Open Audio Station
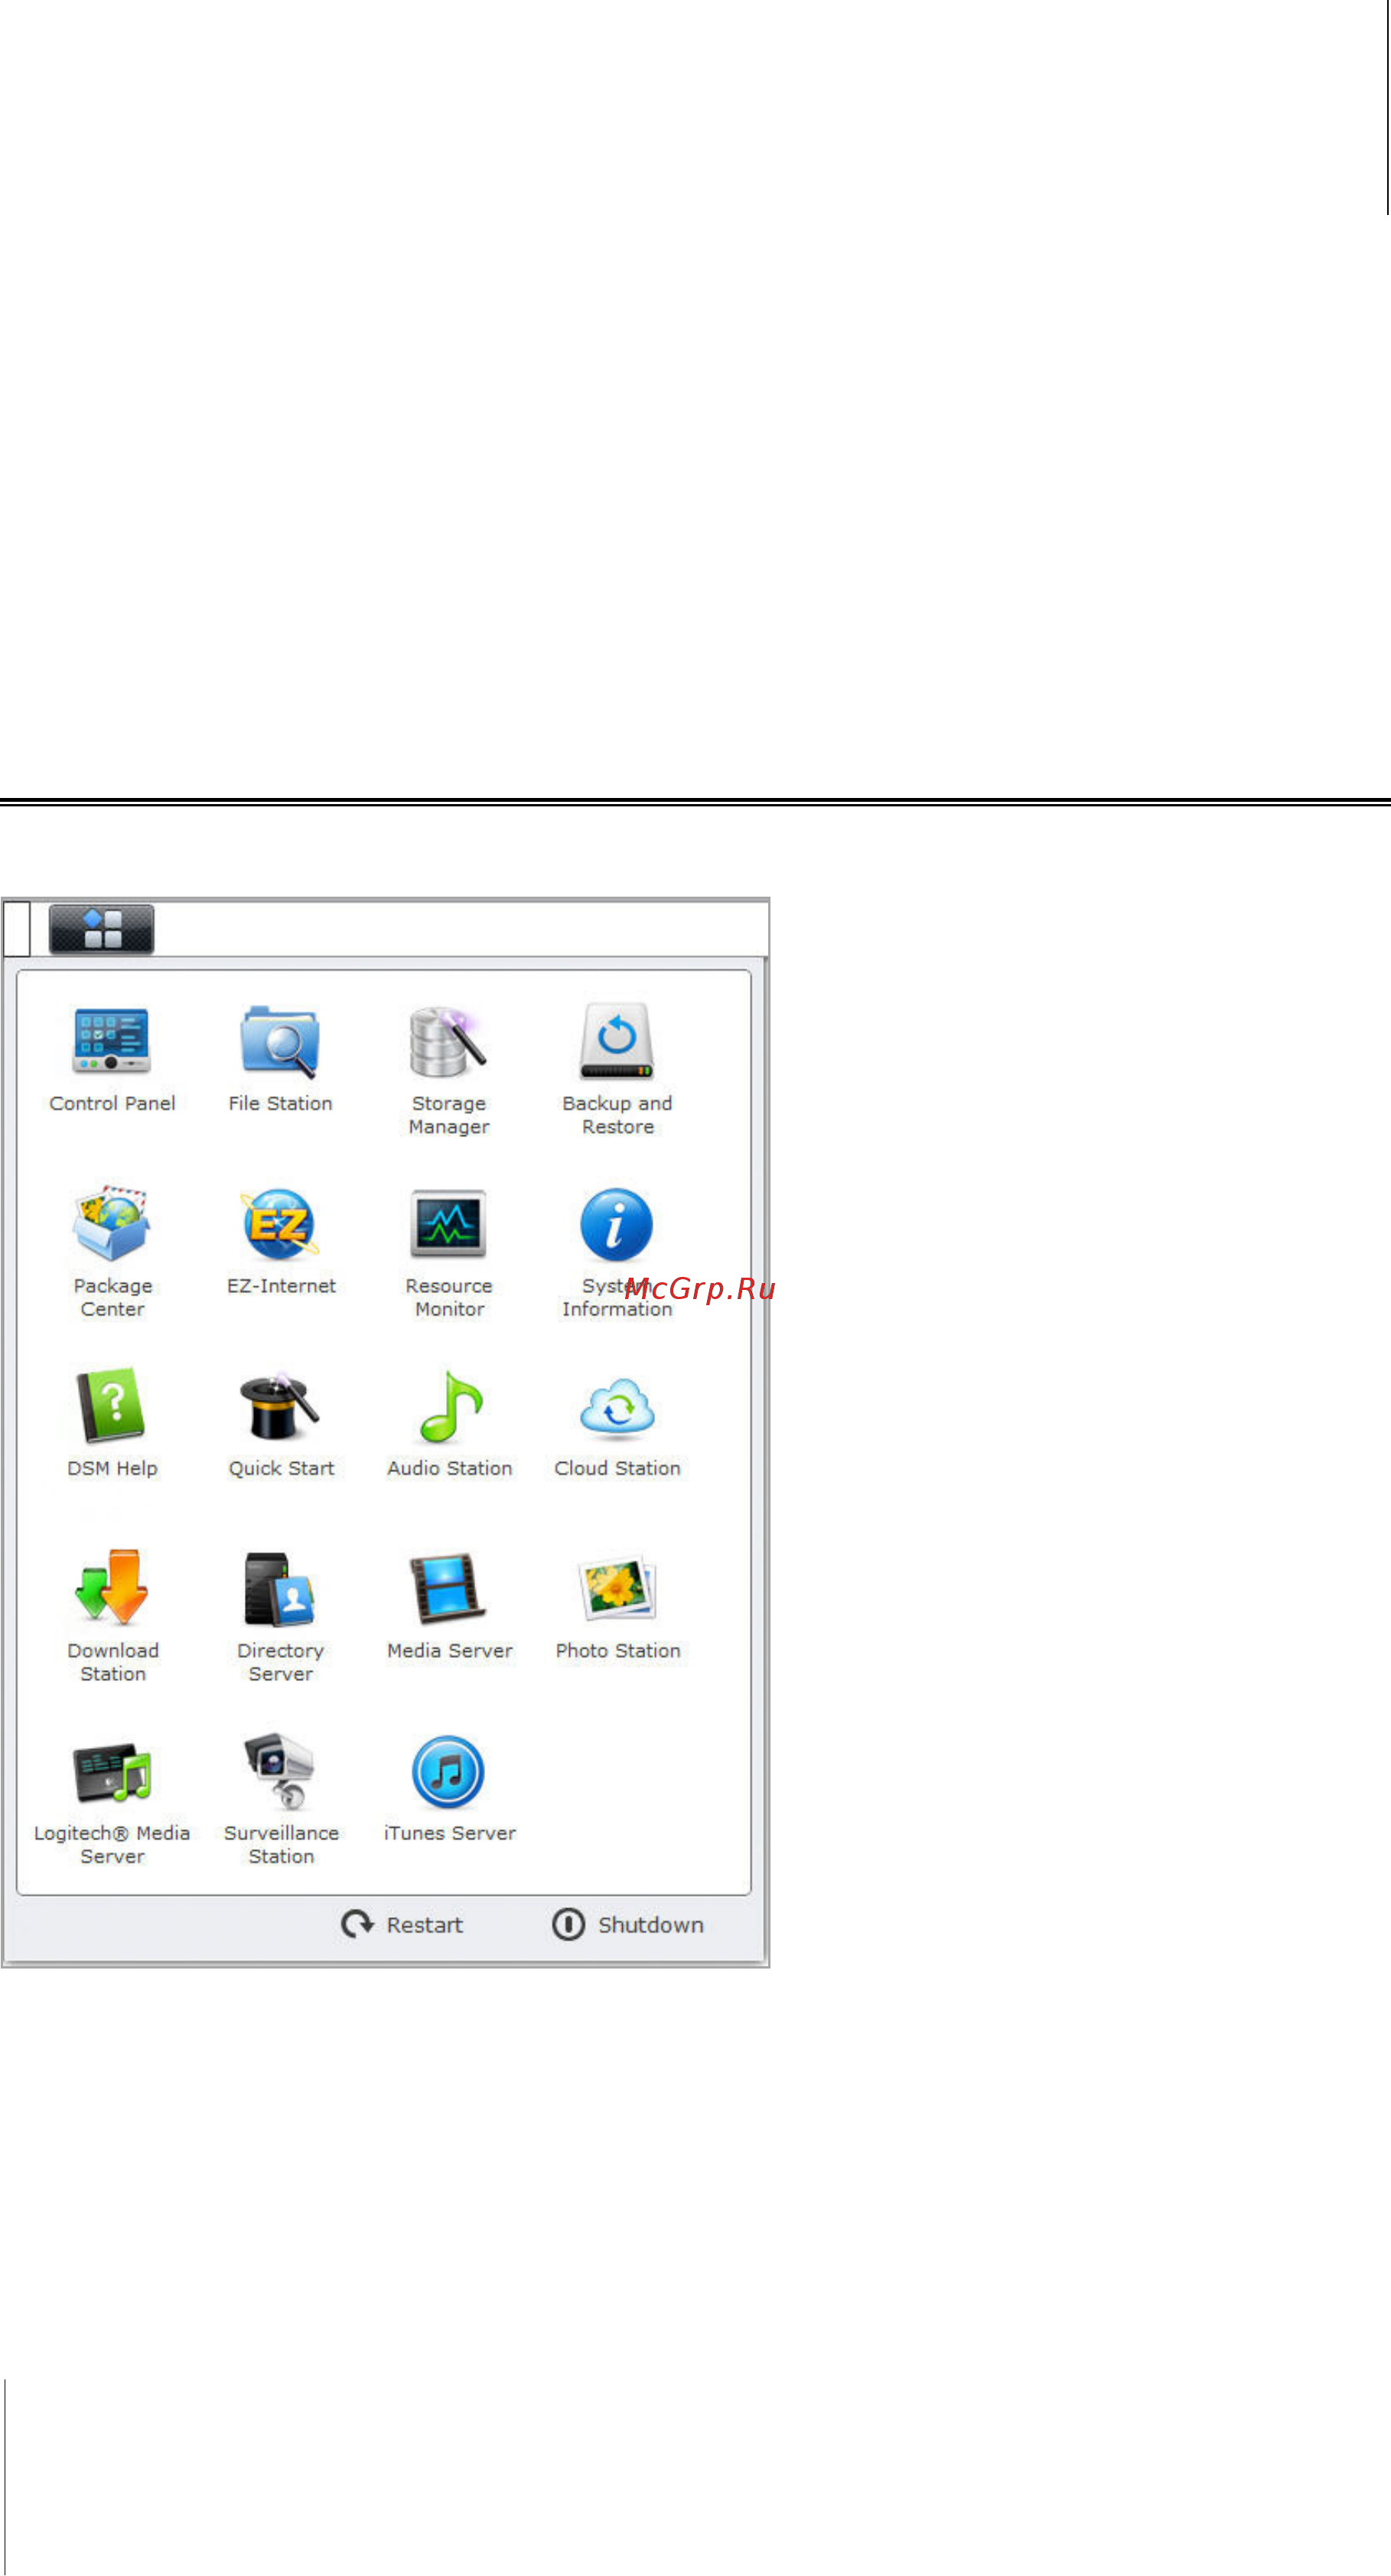 [450, 1407]
